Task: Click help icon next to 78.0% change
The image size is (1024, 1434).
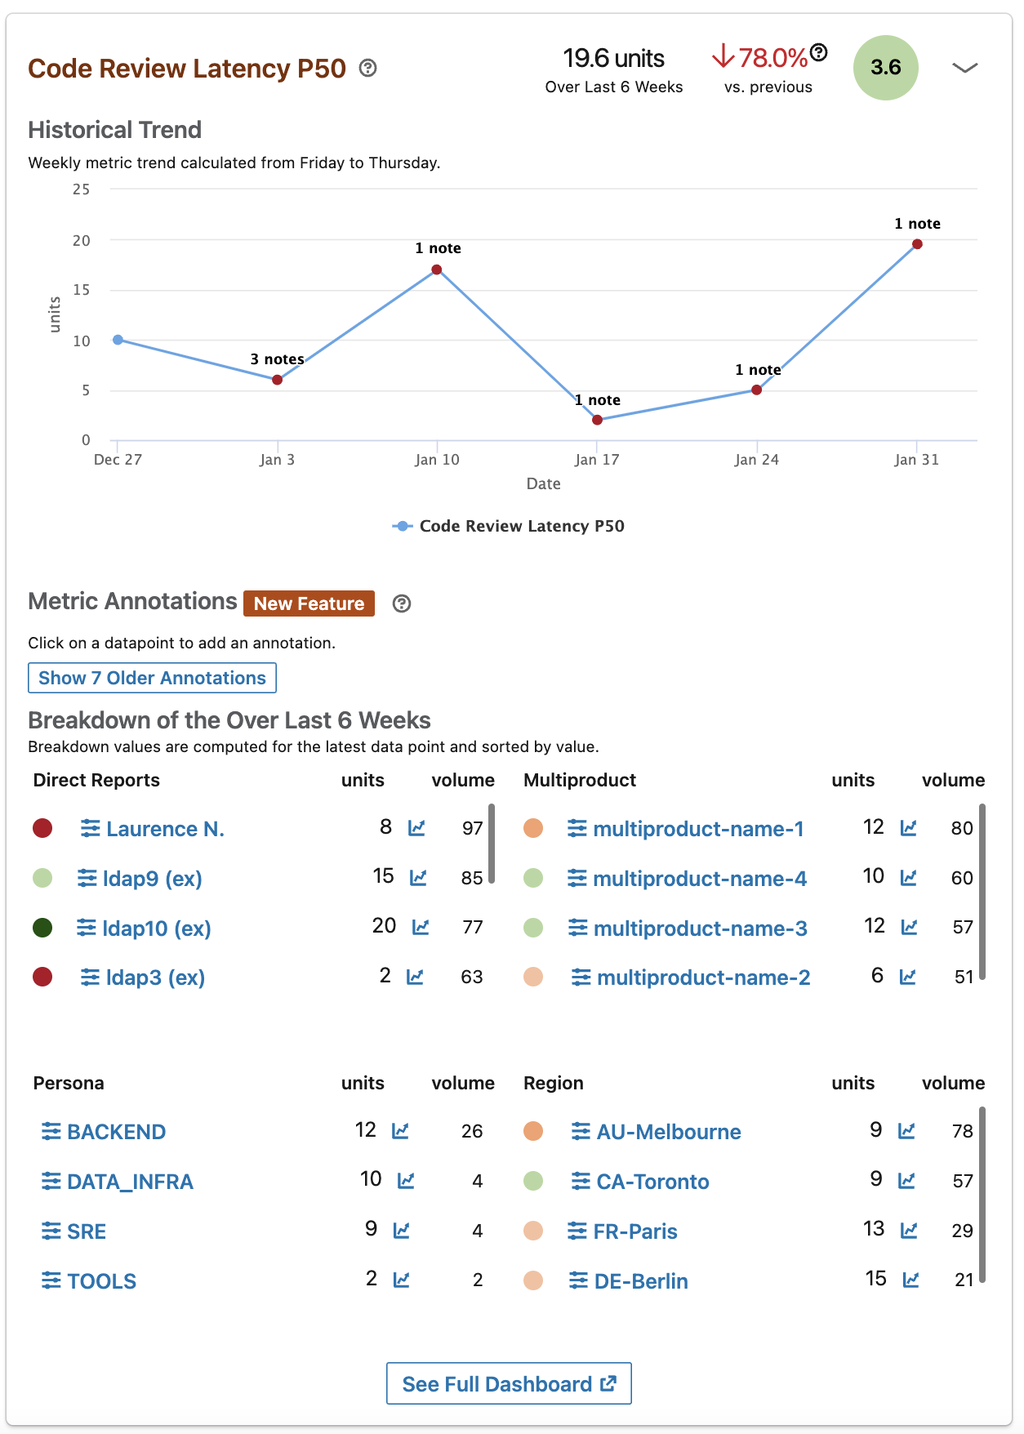Action: point(819,52)
